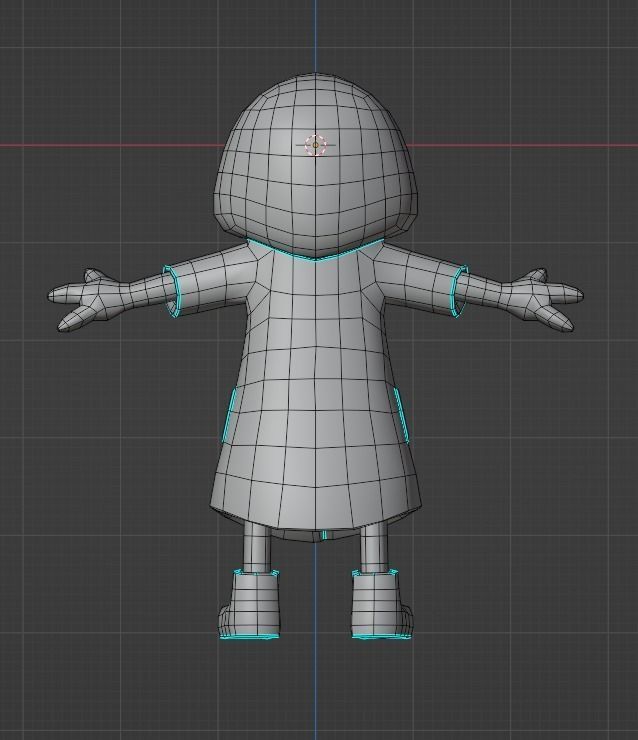Select the thin leg above the right-side boot
Image resolution: width=638 pixels, height=740 pixels.
click(x=374, y=547)
